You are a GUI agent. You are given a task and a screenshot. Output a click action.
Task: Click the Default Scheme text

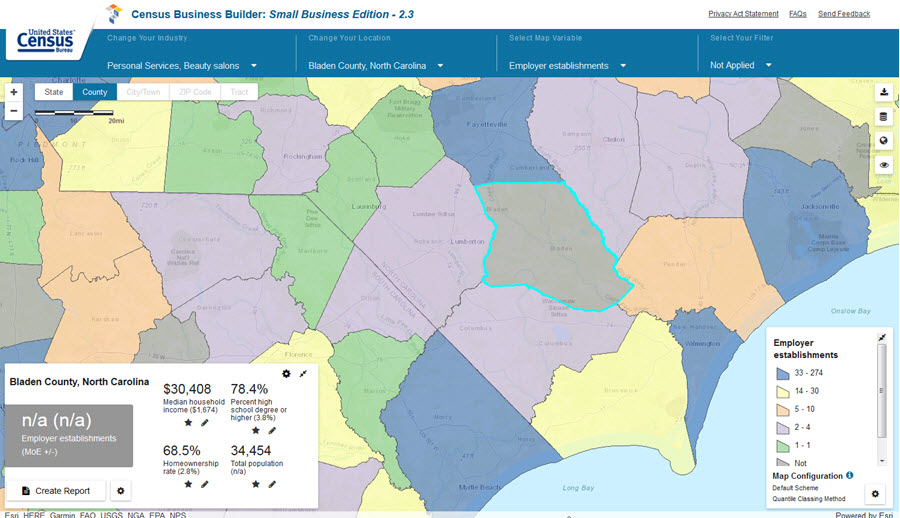(x=795, y=488)
